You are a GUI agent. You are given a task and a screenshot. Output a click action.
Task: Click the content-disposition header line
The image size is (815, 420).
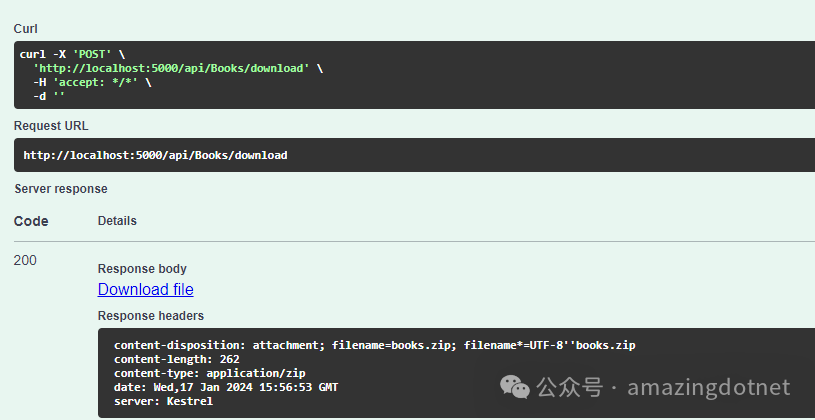point(375,345)
